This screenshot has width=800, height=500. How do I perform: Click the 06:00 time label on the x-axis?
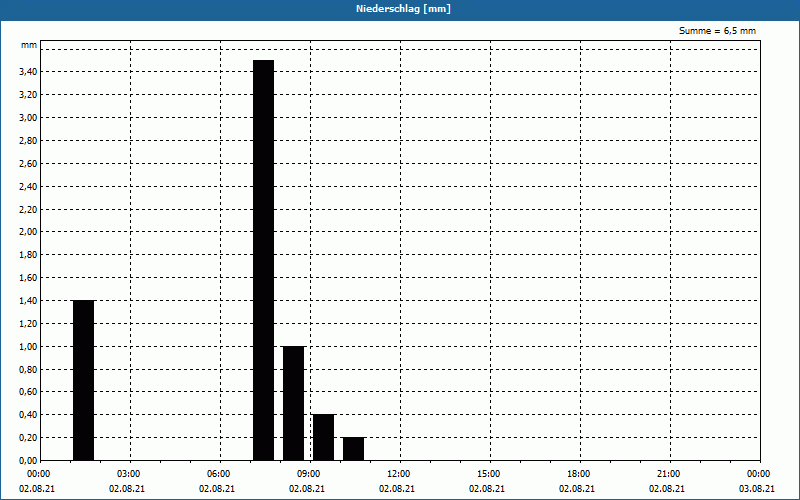219,474
